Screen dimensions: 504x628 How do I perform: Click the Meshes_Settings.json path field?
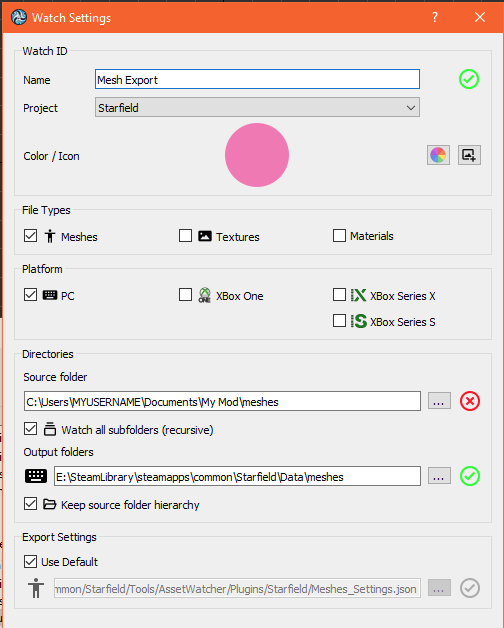(x=237, y=588)
